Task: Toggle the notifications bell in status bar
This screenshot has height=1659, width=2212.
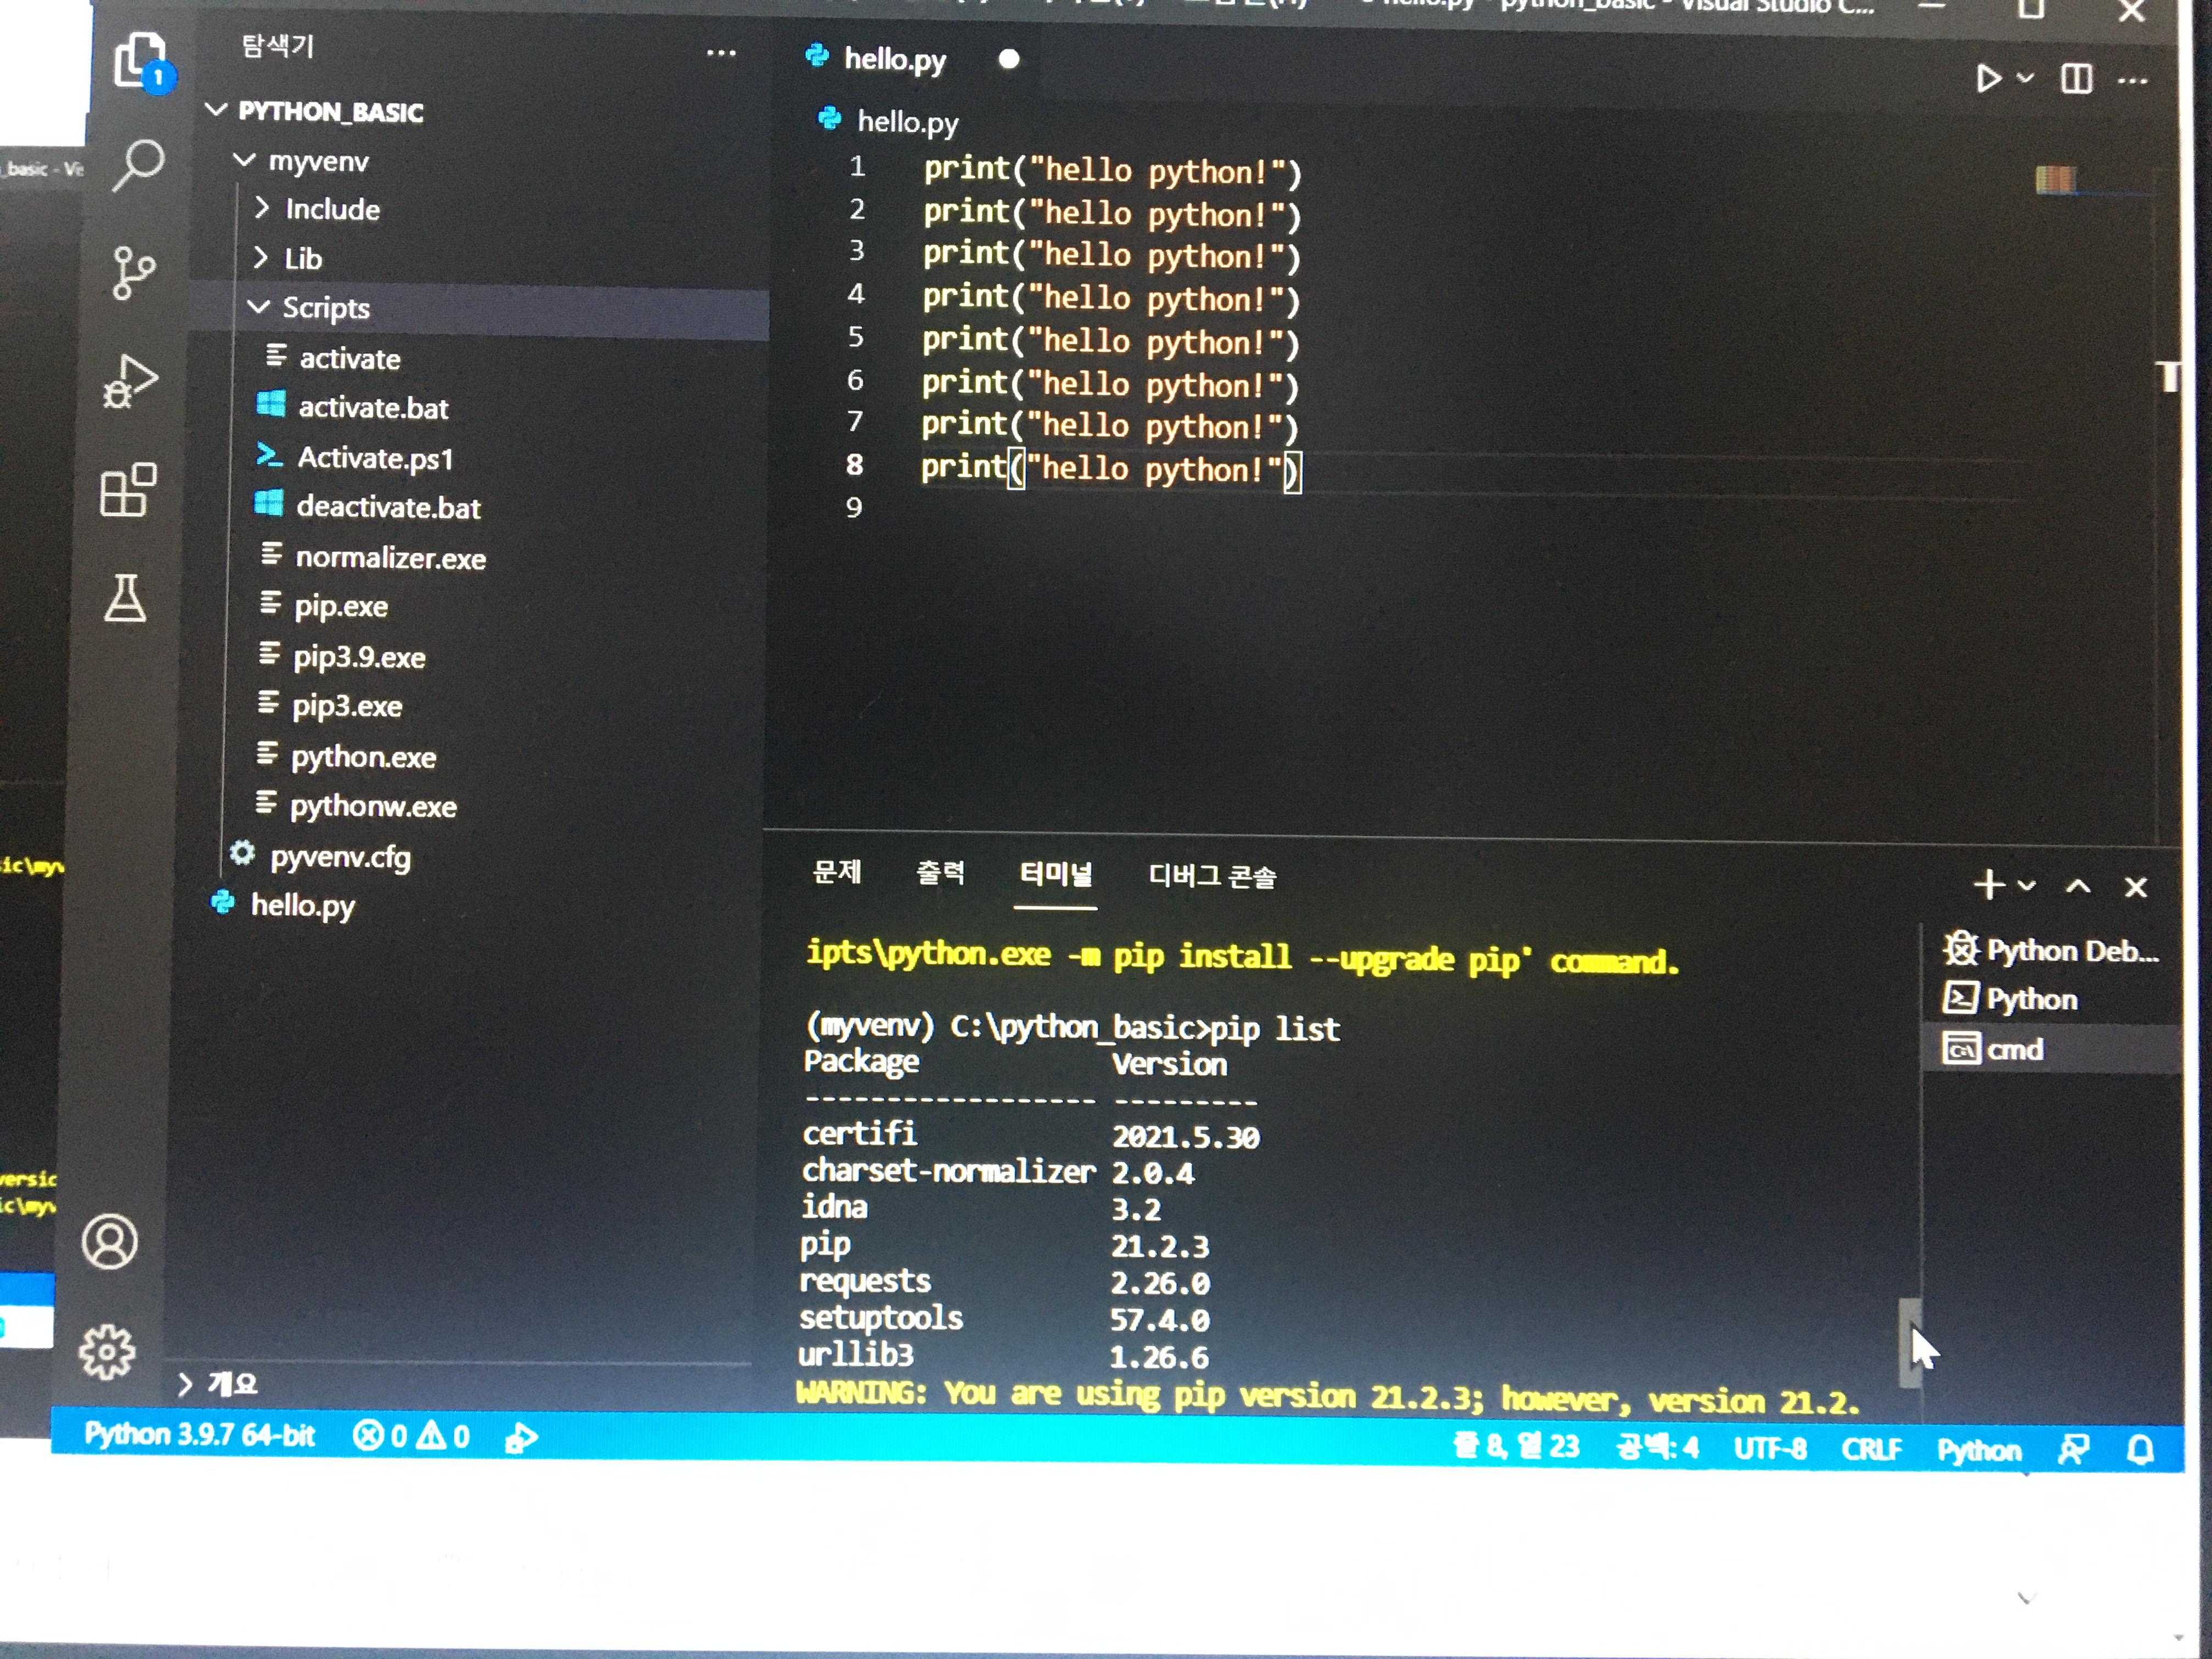Action: pos(2139,1449)
